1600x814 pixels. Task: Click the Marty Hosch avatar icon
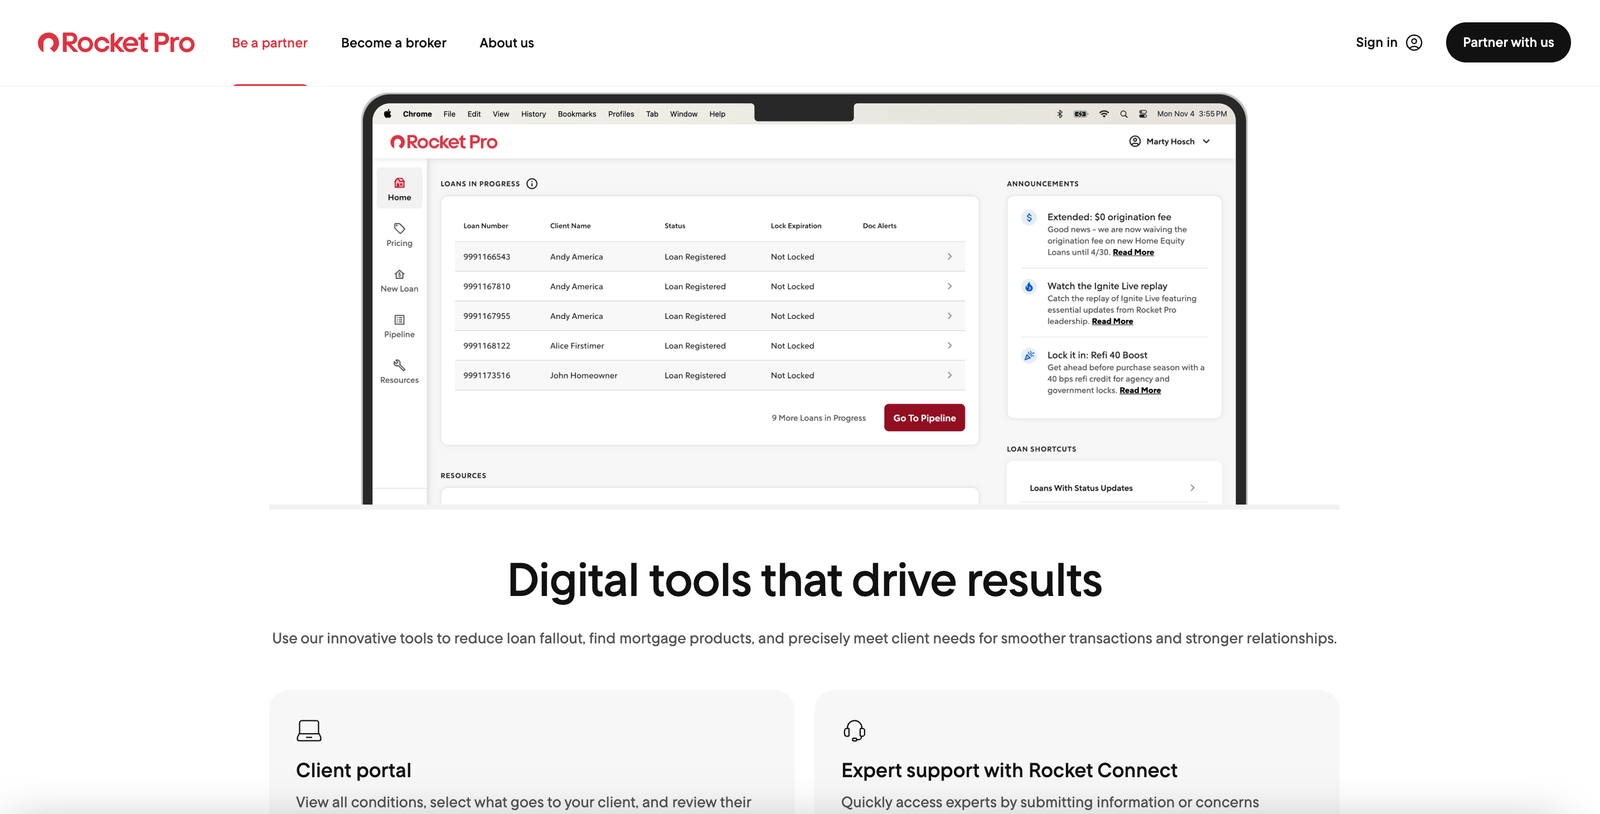click(1135, 142)
